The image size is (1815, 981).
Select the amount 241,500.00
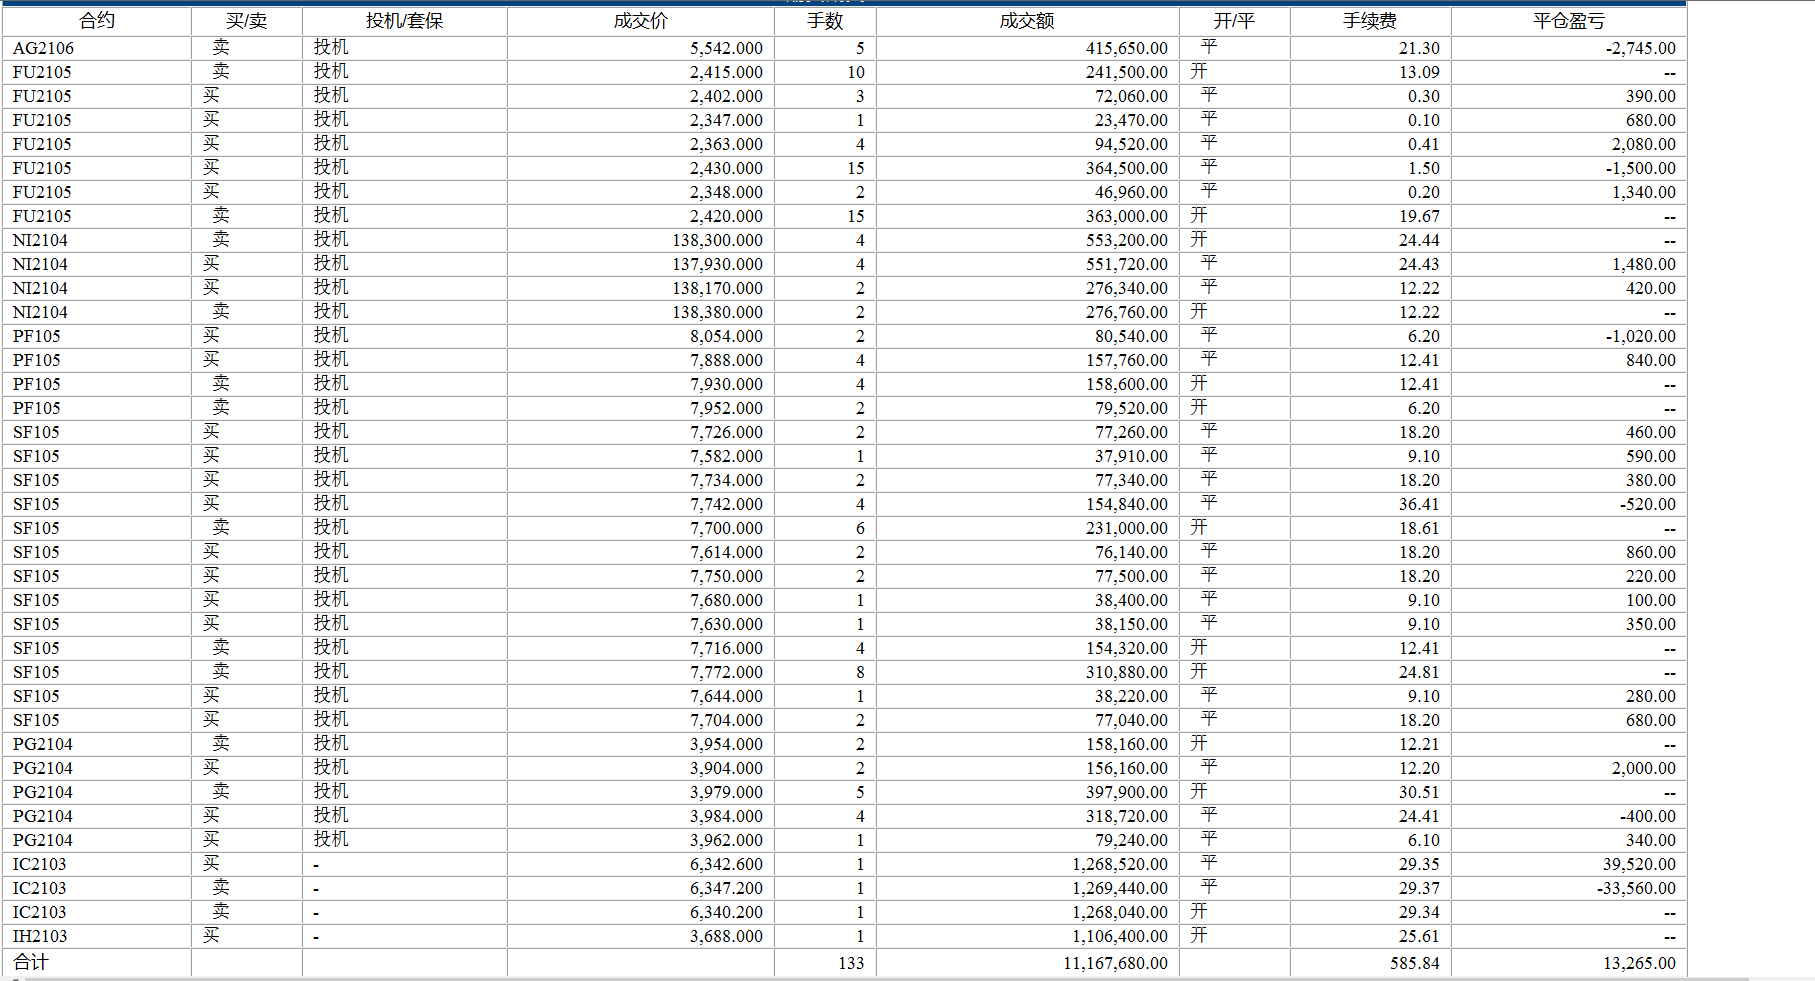(x=1127, y=72)
